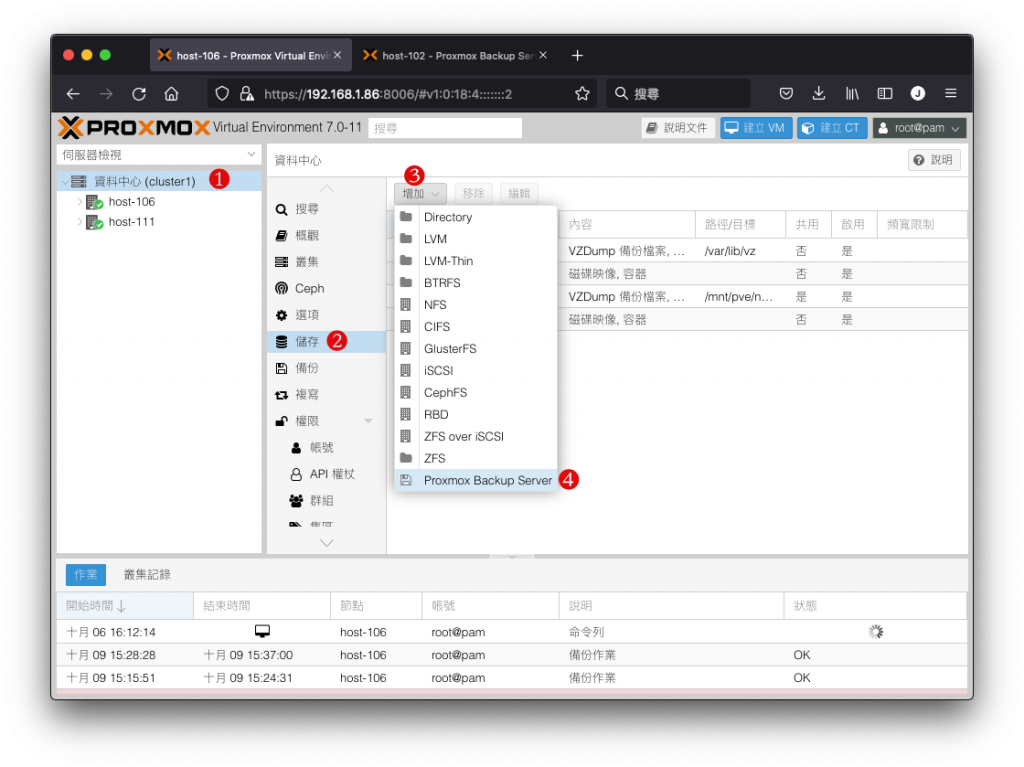This screenshot has width=1024, height=767.
Task: Reload the page with the refresh icon
Action: [x=138, y=94]
